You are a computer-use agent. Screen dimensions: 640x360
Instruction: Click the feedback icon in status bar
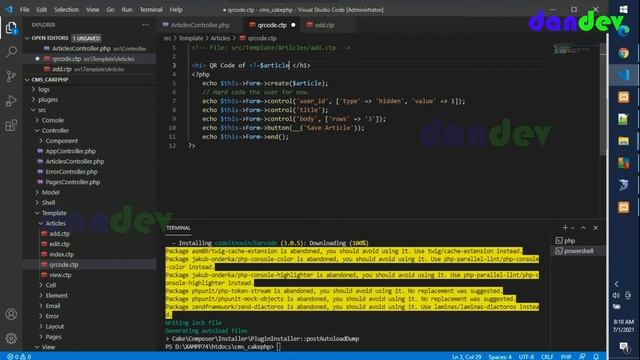[582, 357]
